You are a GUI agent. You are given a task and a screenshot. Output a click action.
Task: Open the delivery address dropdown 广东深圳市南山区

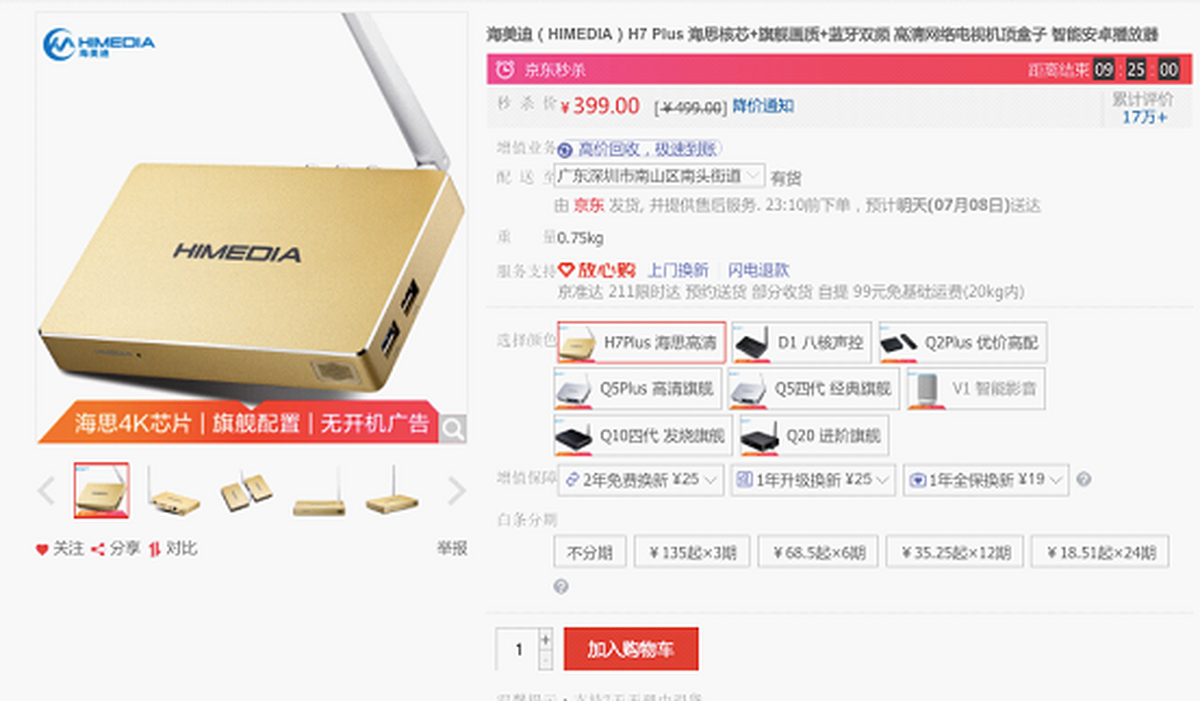[x=660, y=176]
